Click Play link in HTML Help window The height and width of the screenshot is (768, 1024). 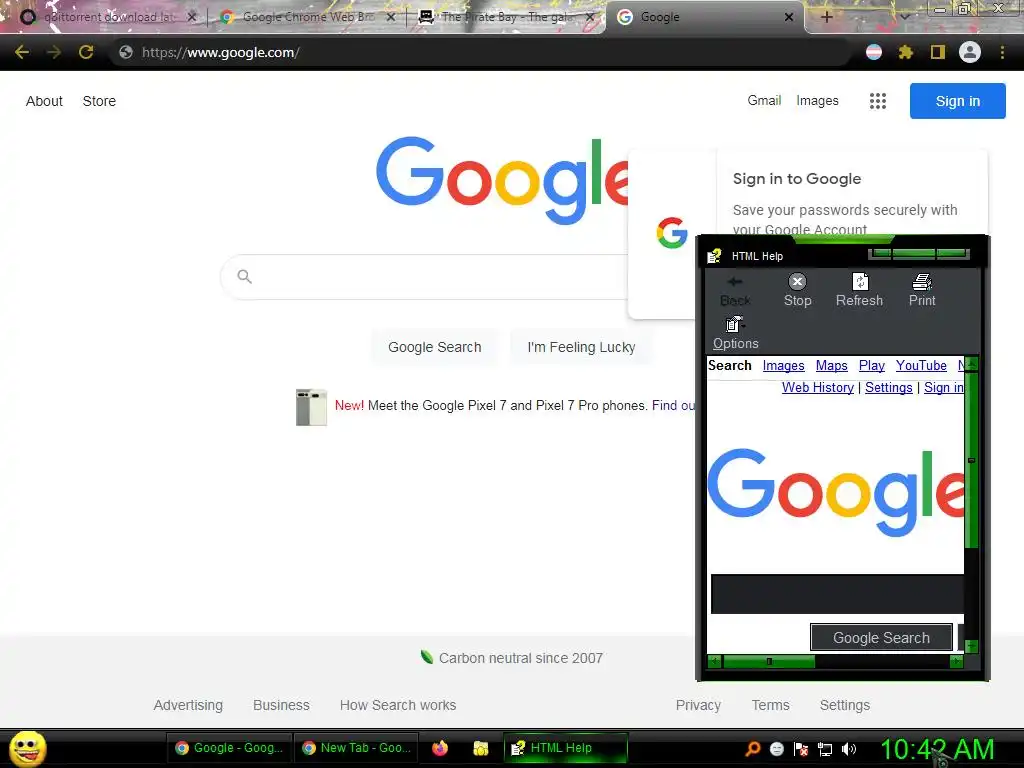tap(872, 366)
